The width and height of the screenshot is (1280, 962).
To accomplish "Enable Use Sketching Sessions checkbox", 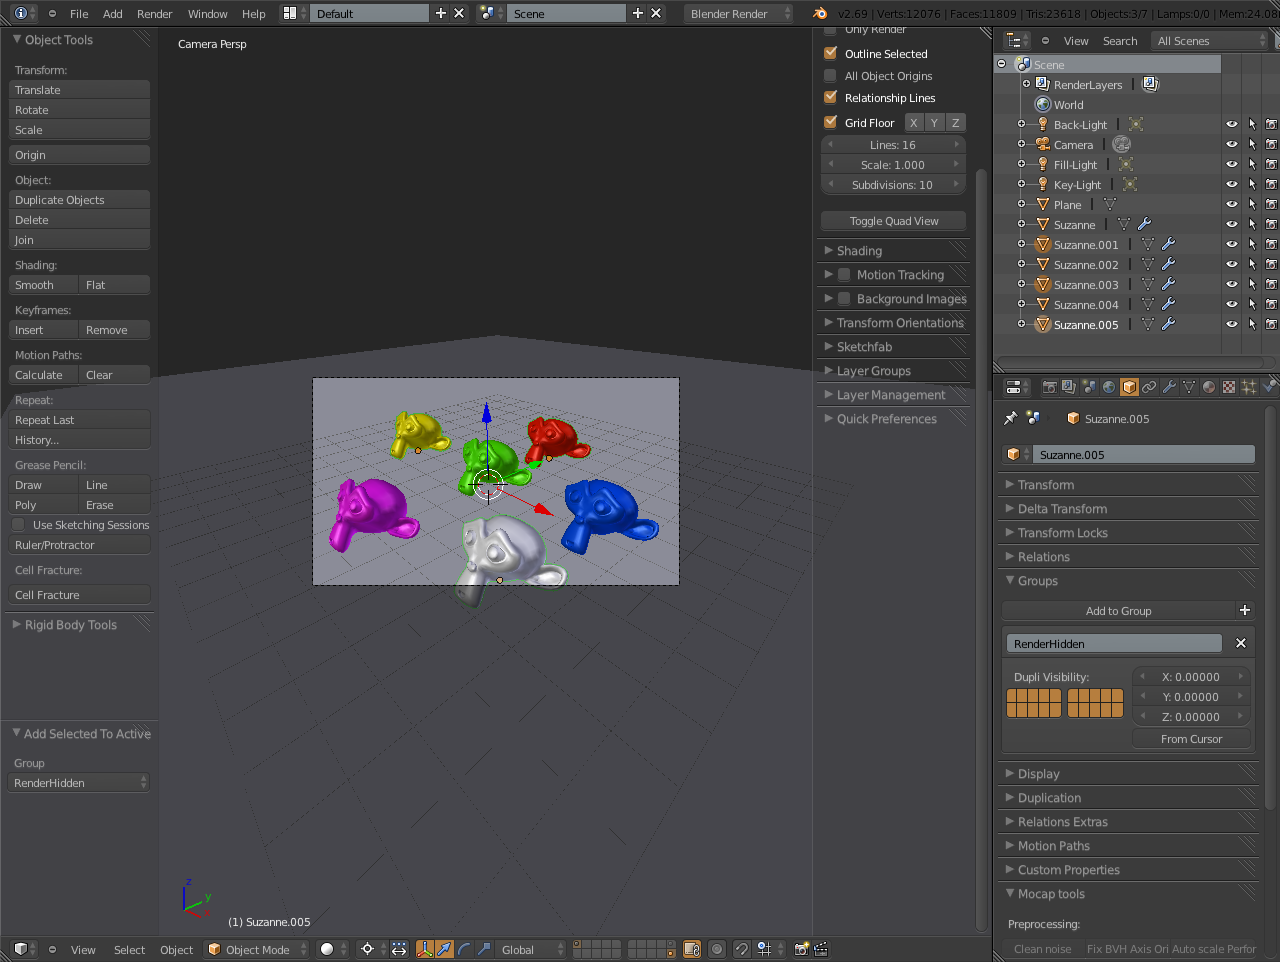I will (x=18, y=524).
